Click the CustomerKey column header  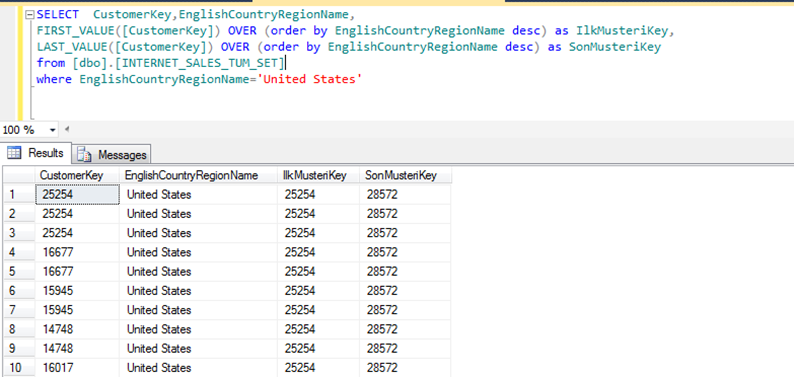point(77,176)
